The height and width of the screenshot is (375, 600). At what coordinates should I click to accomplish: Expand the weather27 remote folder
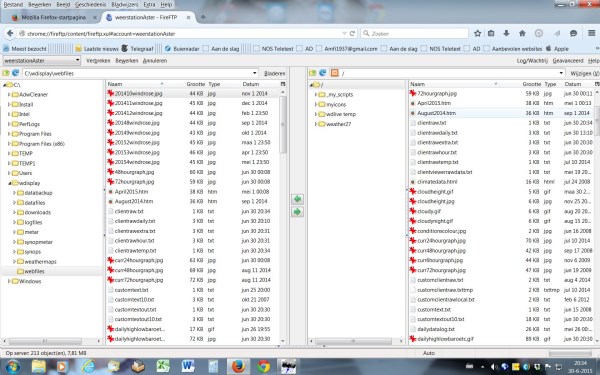316,124
